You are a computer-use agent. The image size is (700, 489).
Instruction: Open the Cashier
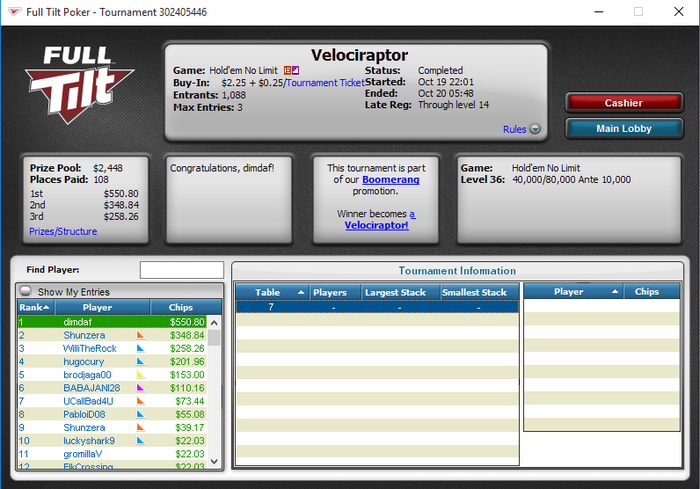pyautogui.click(x=624, y=103)
